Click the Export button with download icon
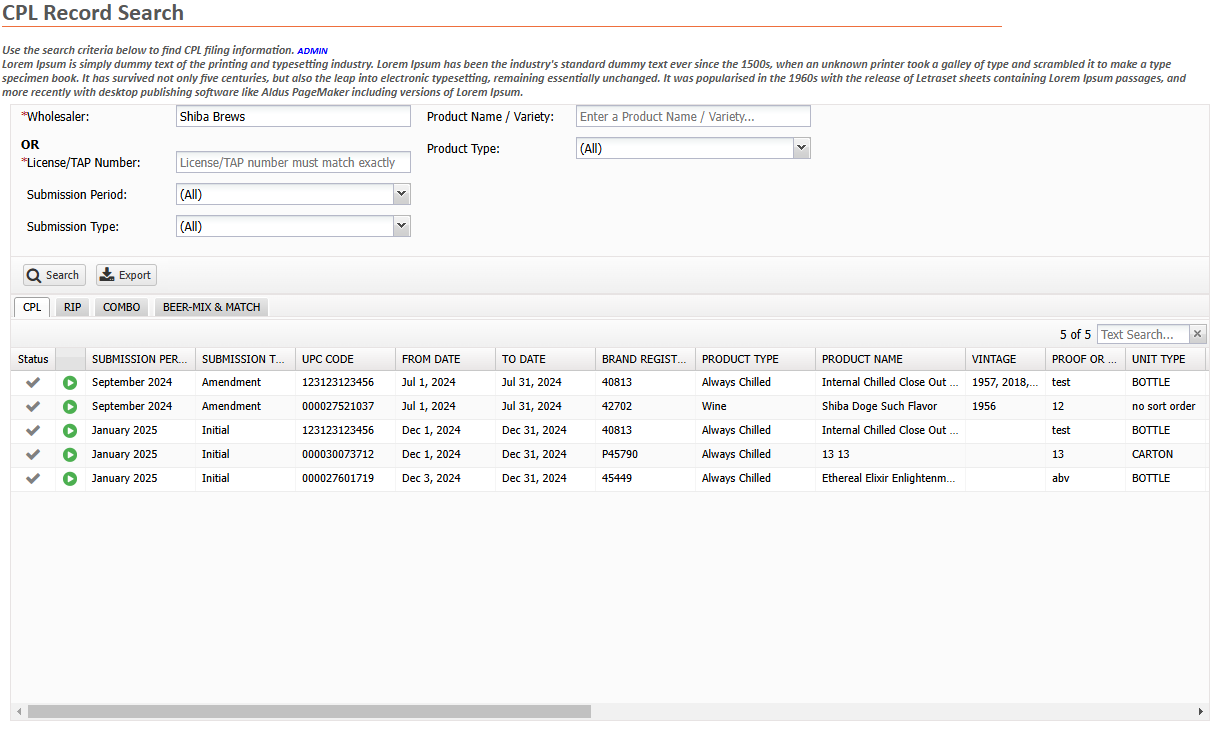Image resolution: width=1218 pixels, height=731 pixels. [126, 275]
